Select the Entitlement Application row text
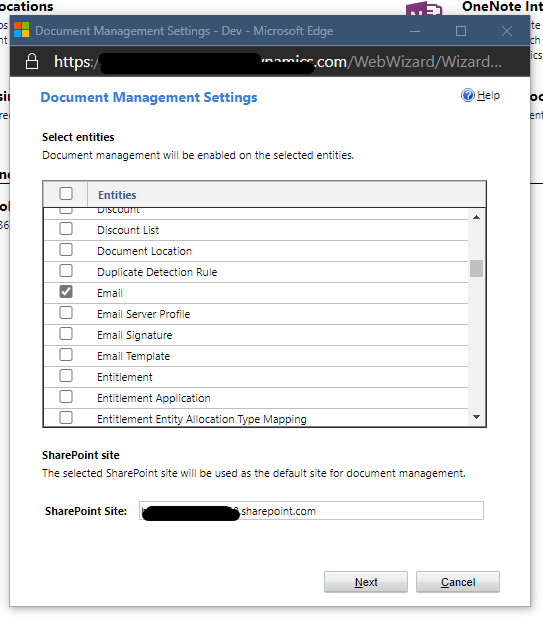Screen dimensions: 543x625 pyautogui.click(x=154, y=398)
